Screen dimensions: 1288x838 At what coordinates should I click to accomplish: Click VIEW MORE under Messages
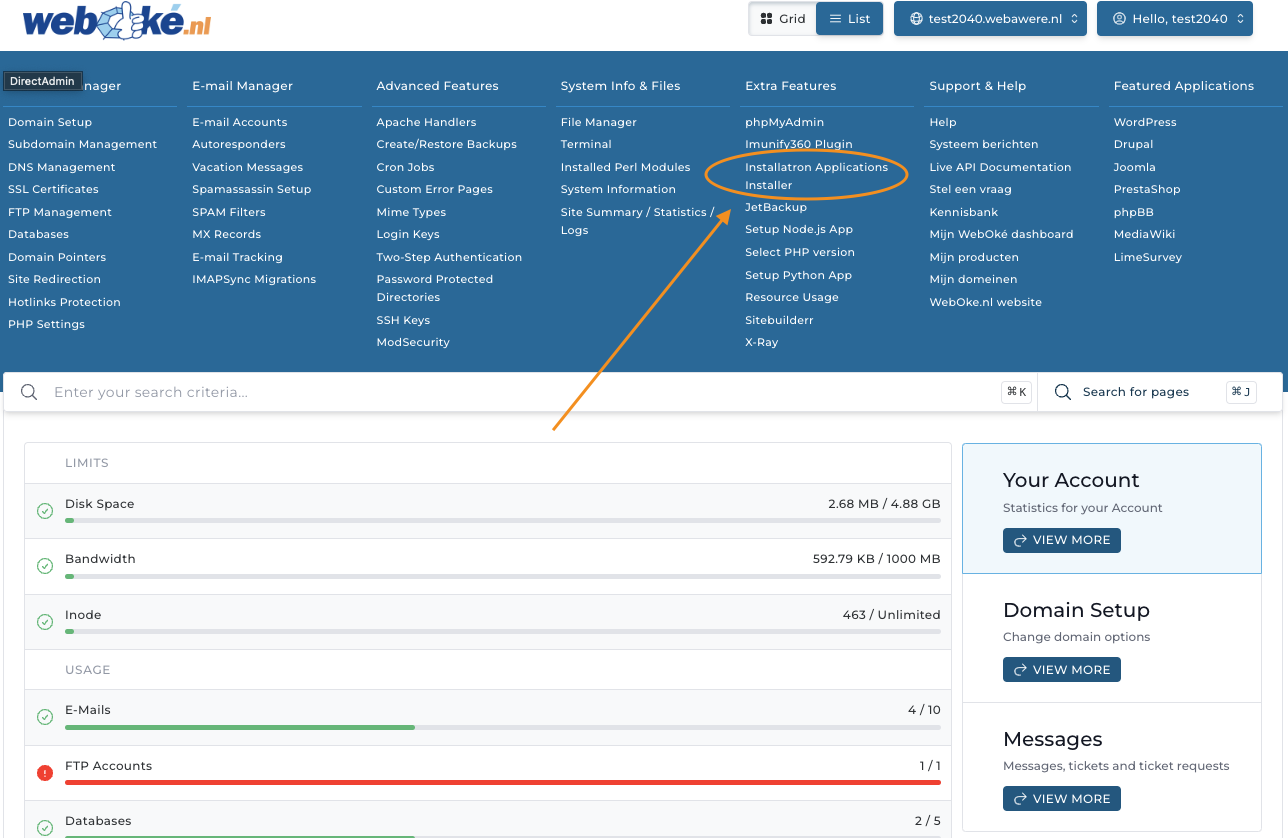click(x=1062, y=799)
